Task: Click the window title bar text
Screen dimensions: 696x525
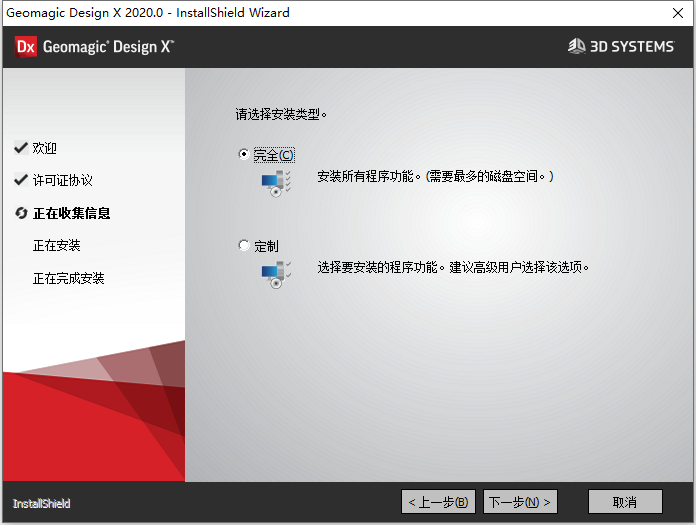Action: tap(148, 12)
